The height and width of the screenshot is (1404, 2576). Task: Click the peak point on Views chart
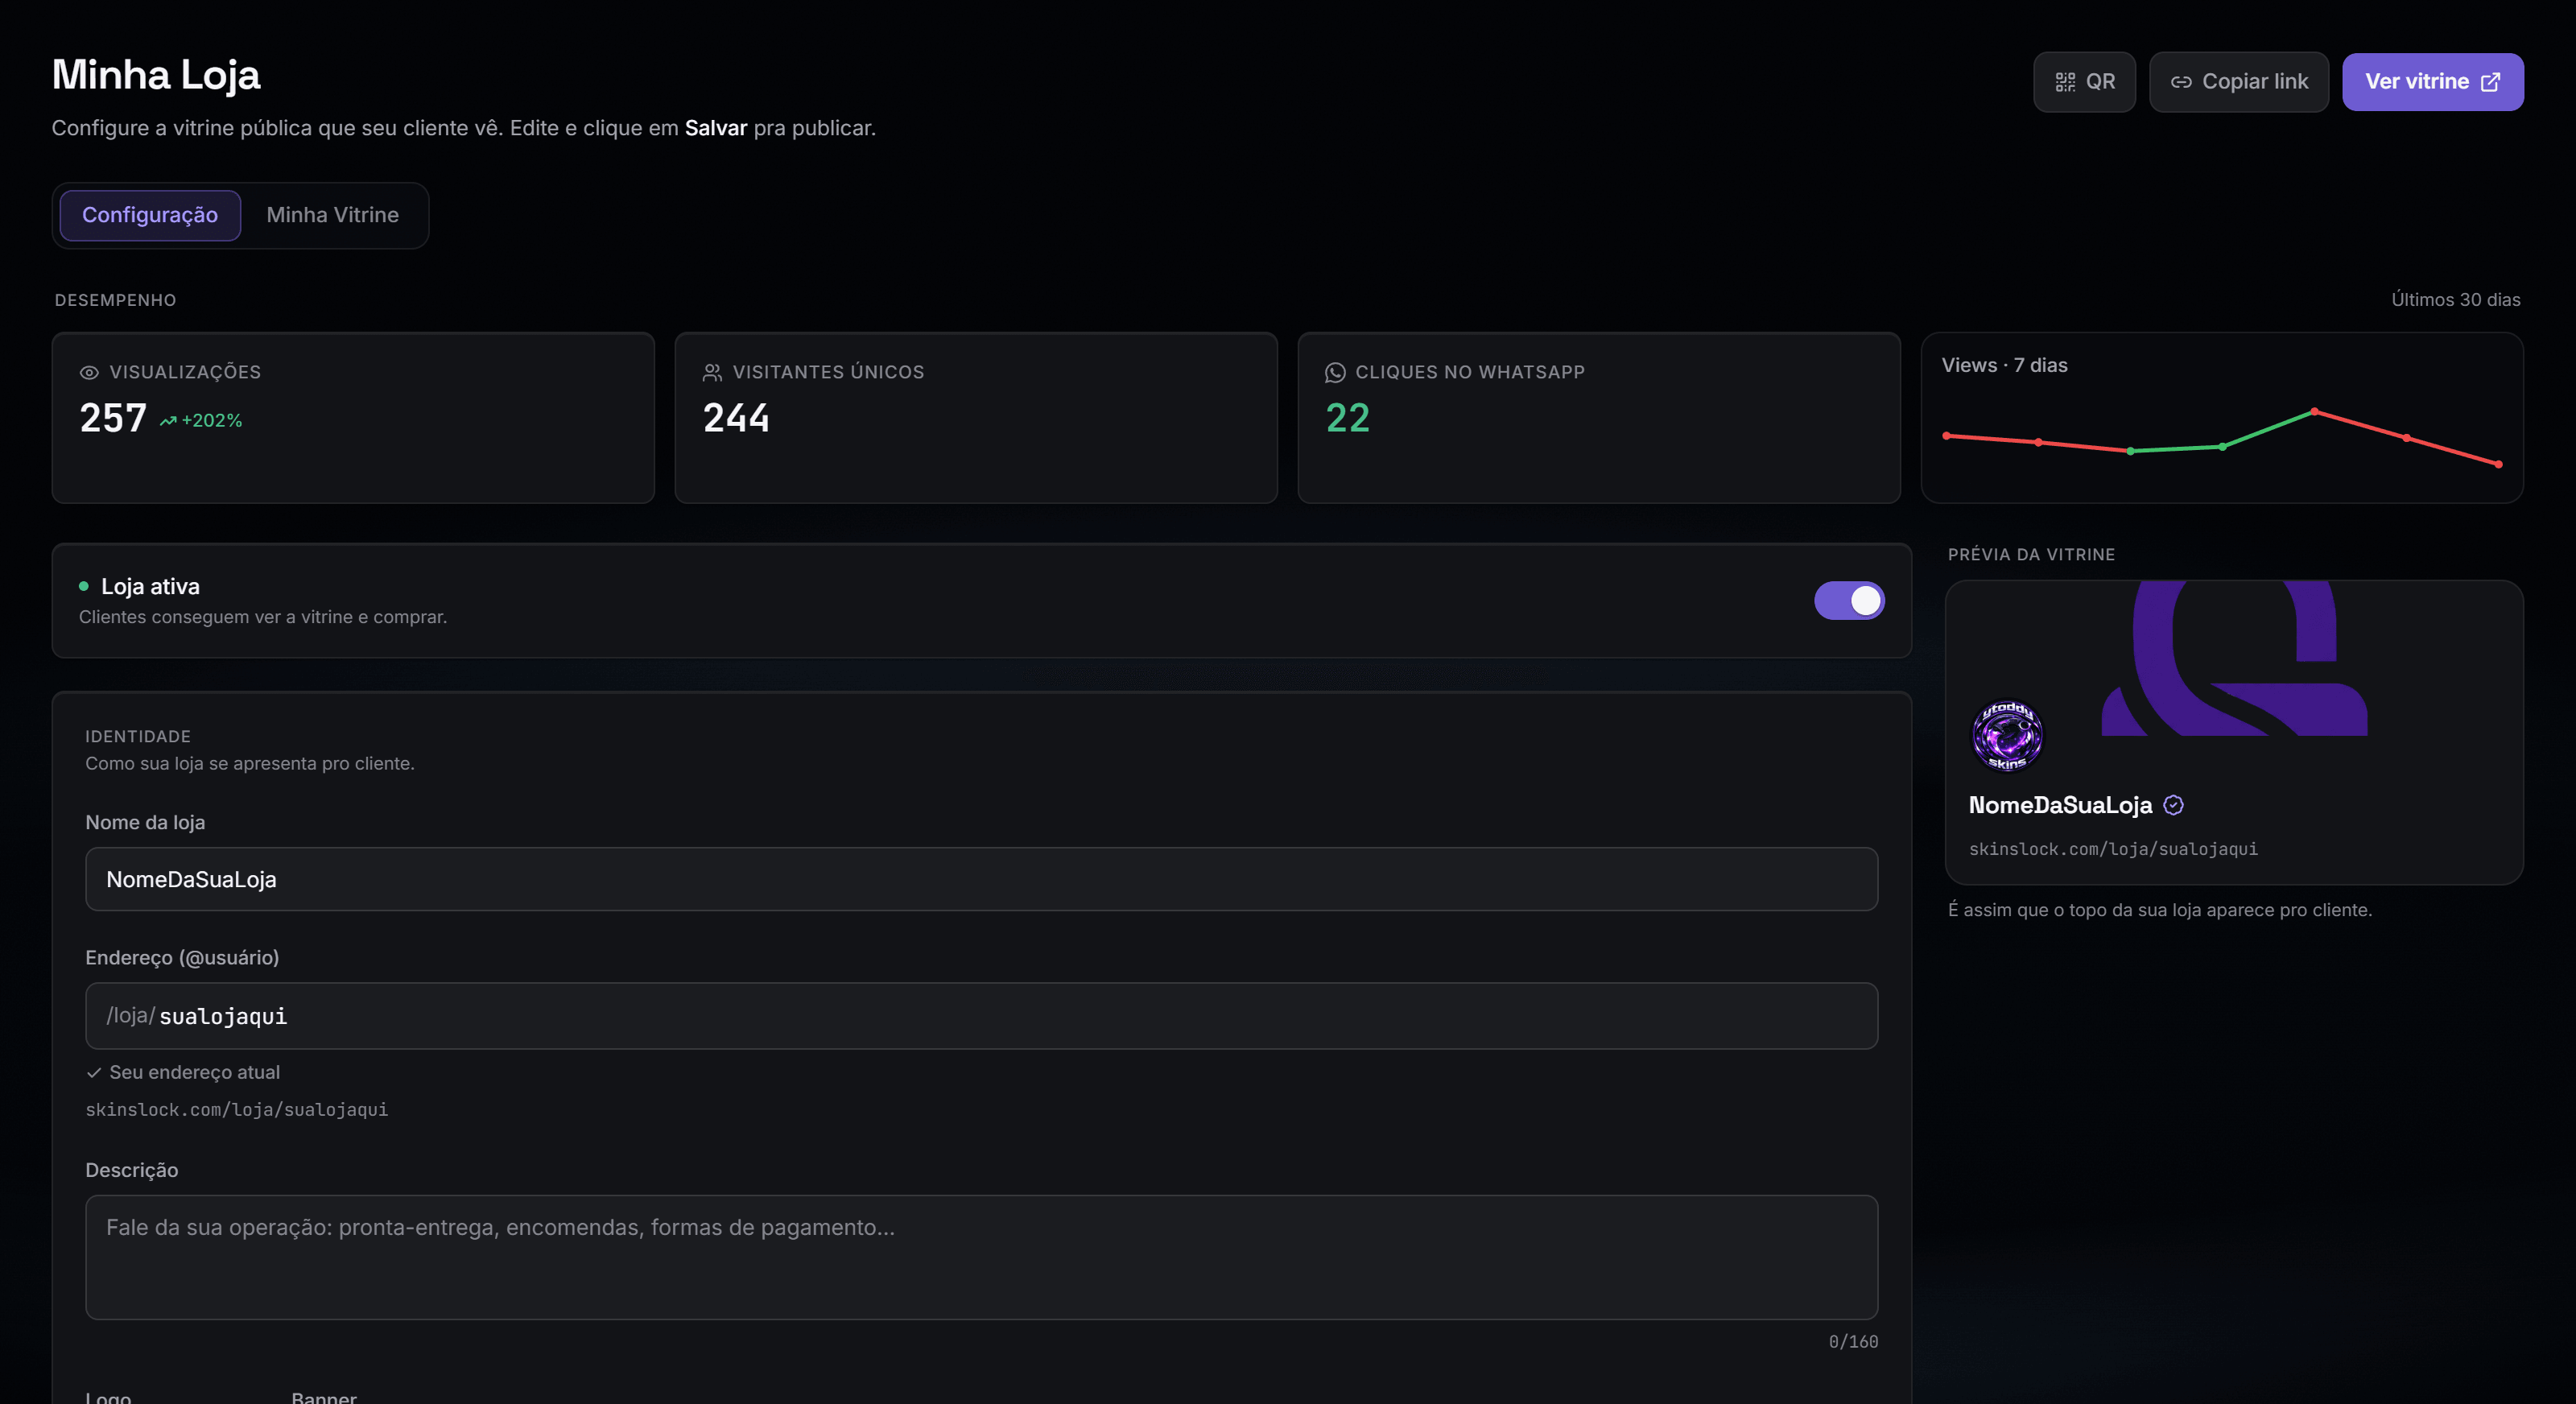pos(2314,411)
